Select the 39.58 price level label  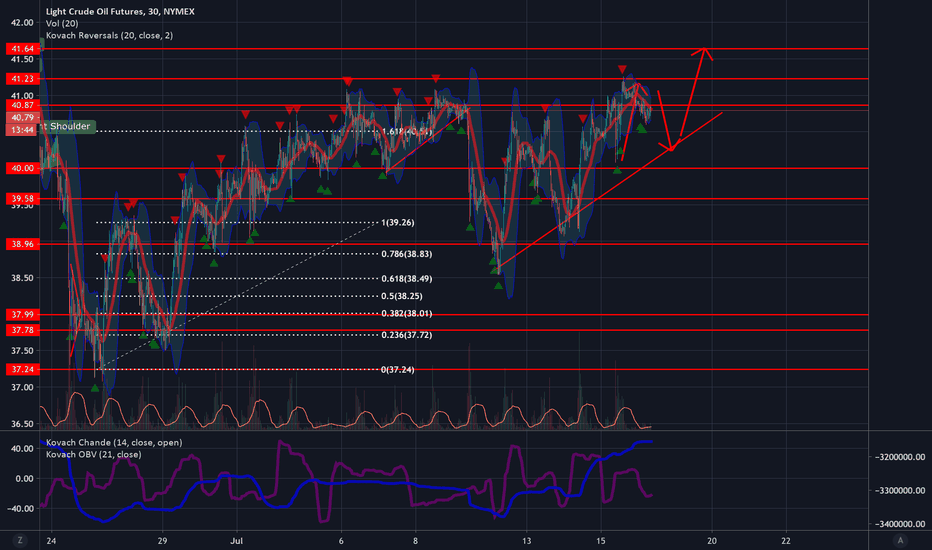pyautogui.click(x=23, y=199)
